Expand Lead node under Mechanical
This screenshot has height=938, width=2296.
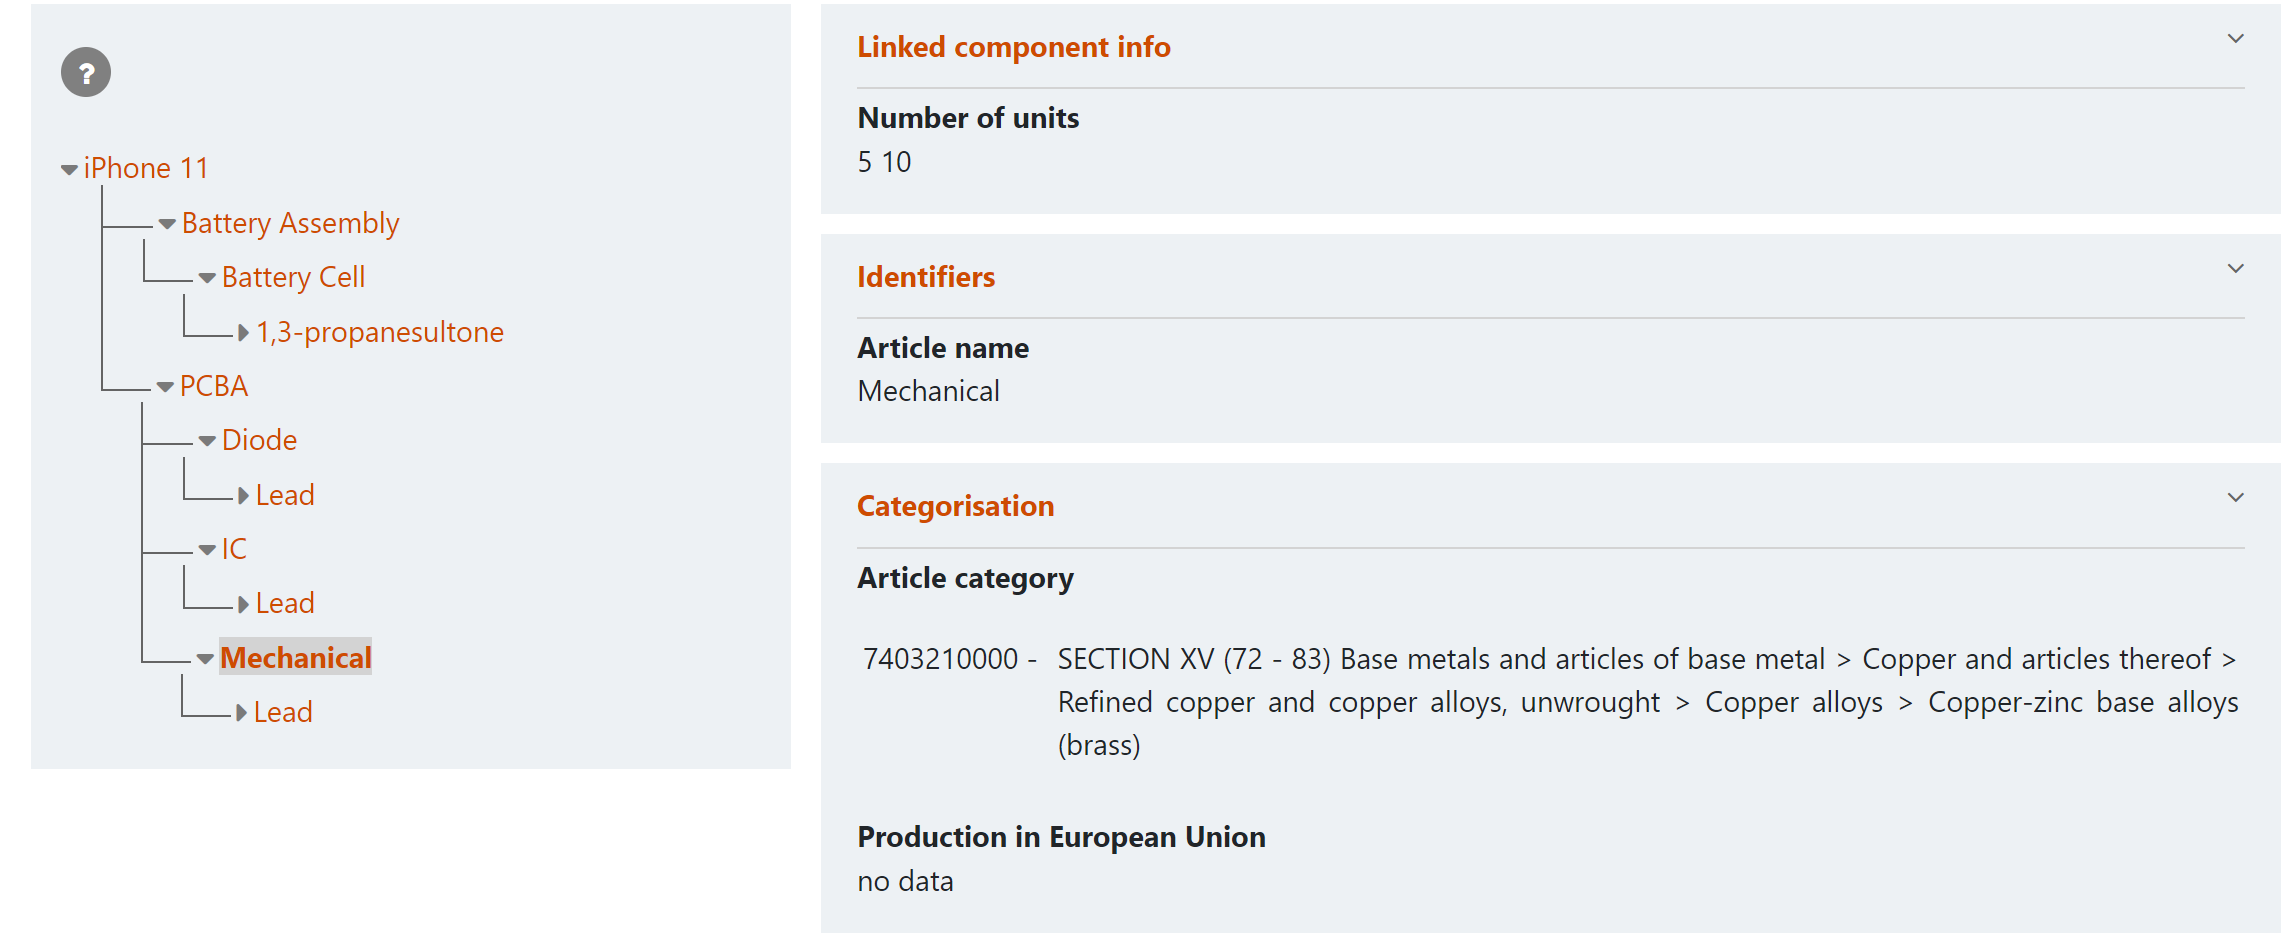241,713
